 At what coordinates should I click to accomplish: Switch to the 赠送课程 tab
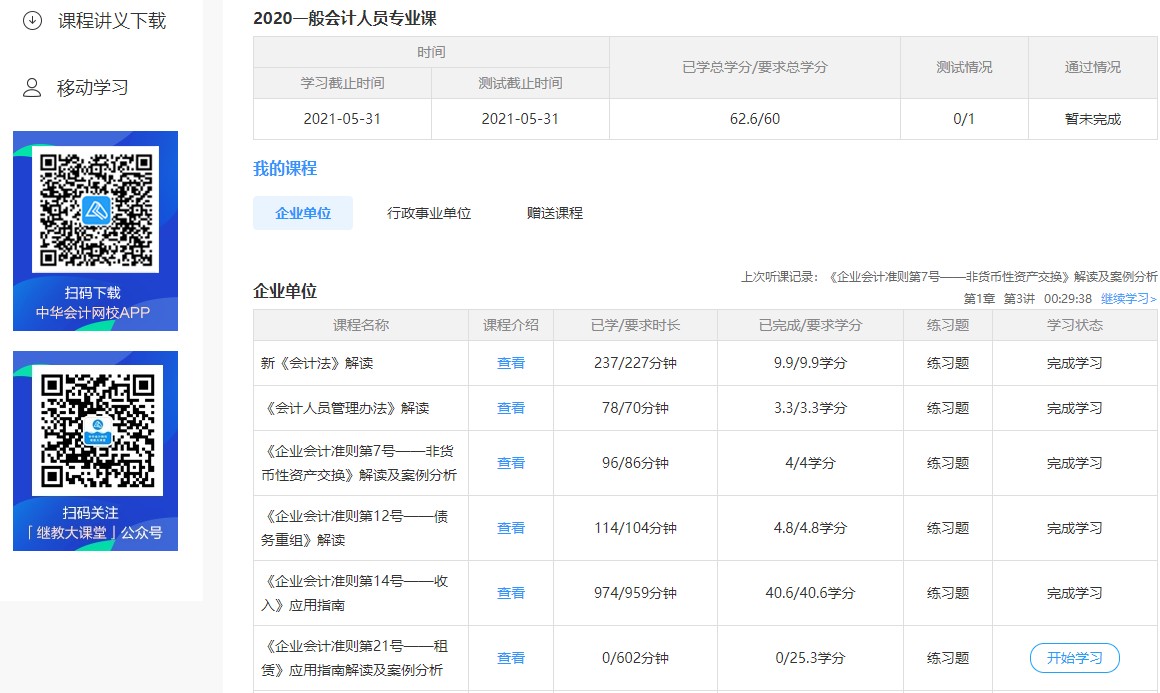[555, 213]
